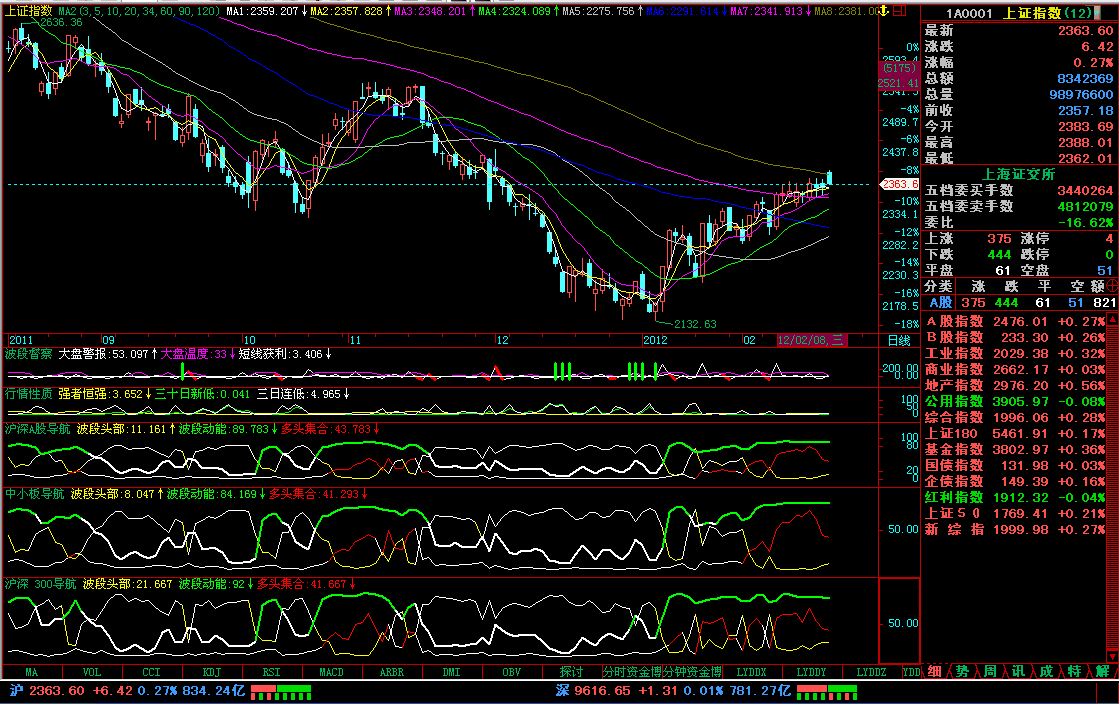Select the 上证50 row
The height and width of the screenshot is (704, 1119).
pyautogui.click(x=1014, y=513)
